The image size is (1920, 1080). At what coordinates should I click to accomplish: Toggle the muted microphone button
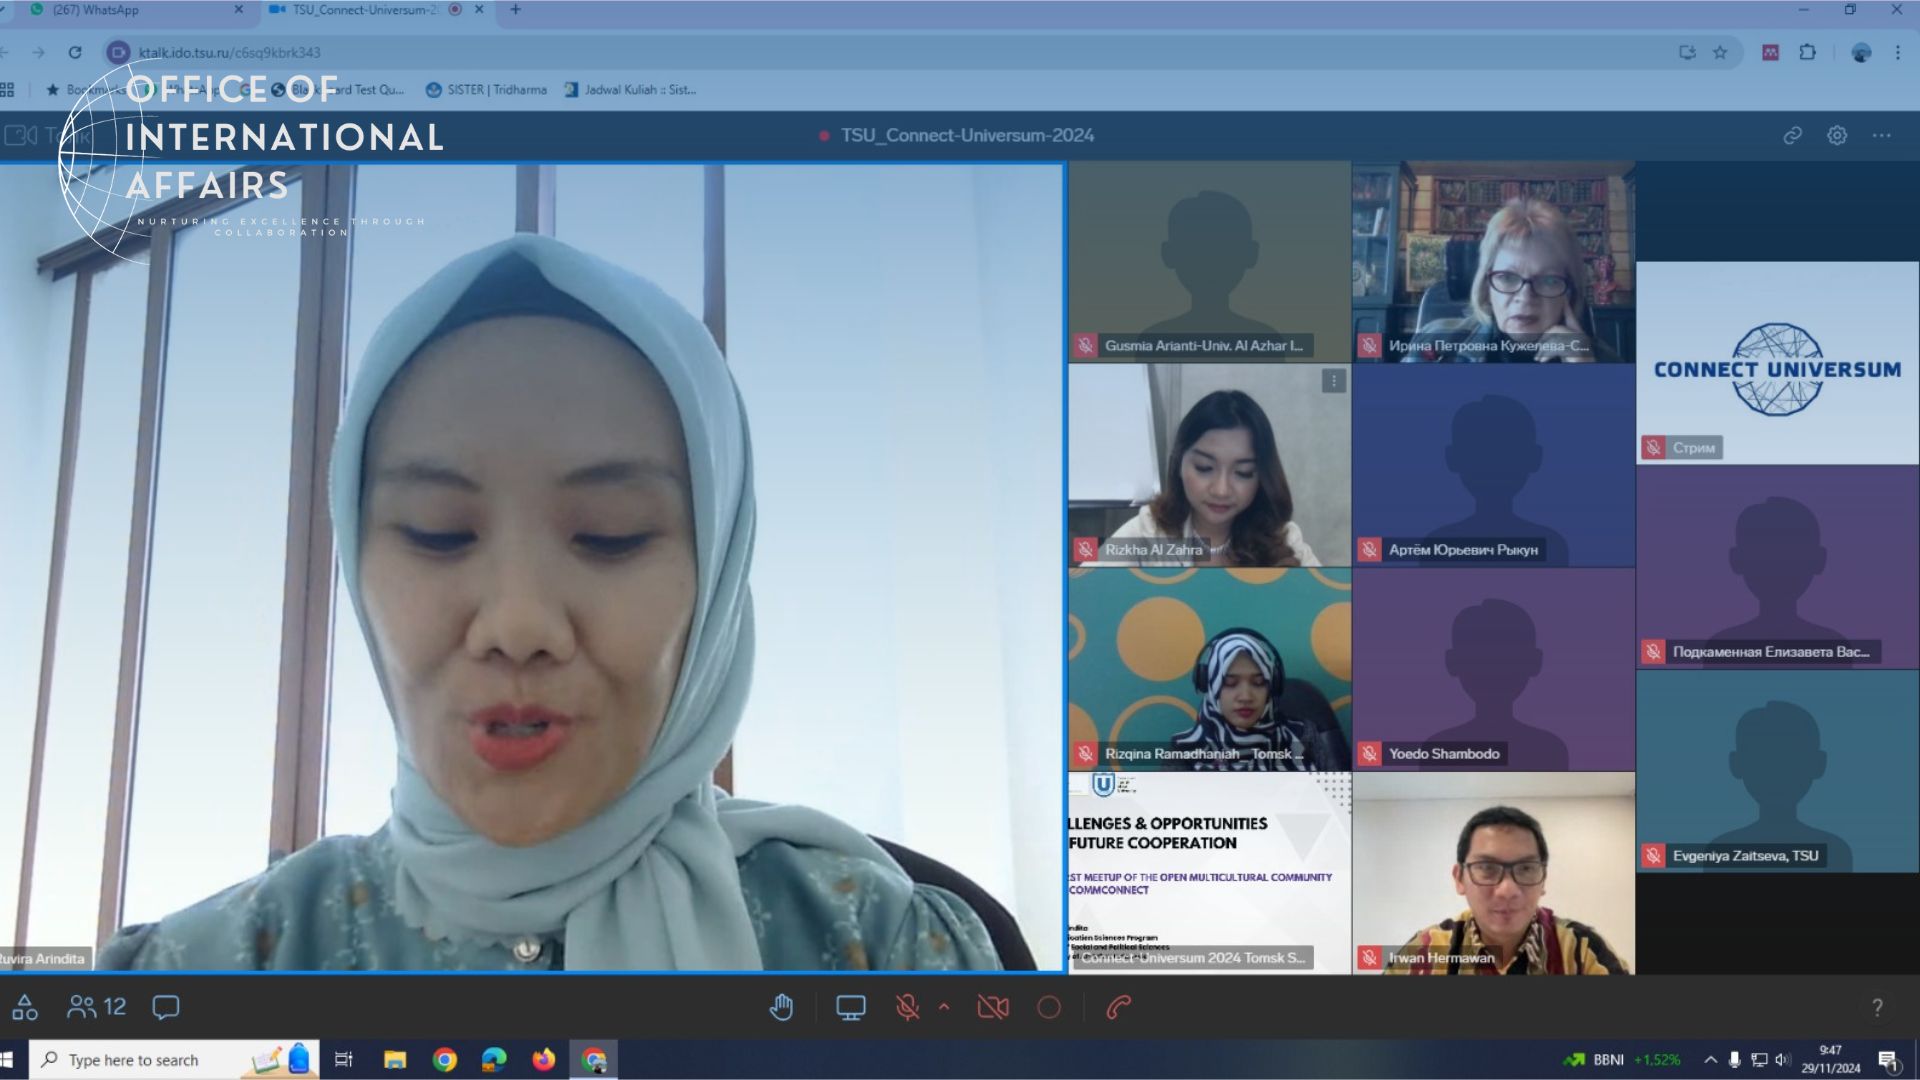coord(907,1008)
